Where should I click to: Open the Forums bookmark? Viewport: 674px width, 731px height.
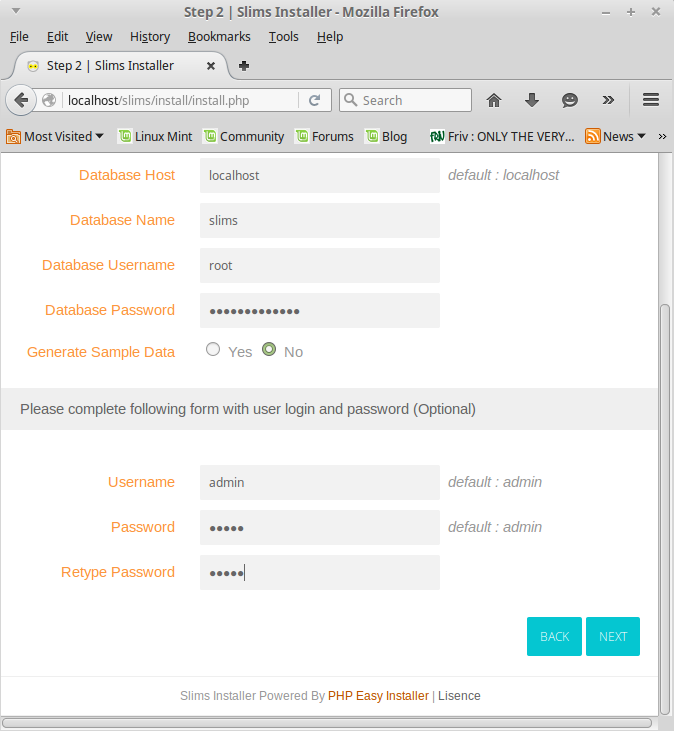coord(325,137)
